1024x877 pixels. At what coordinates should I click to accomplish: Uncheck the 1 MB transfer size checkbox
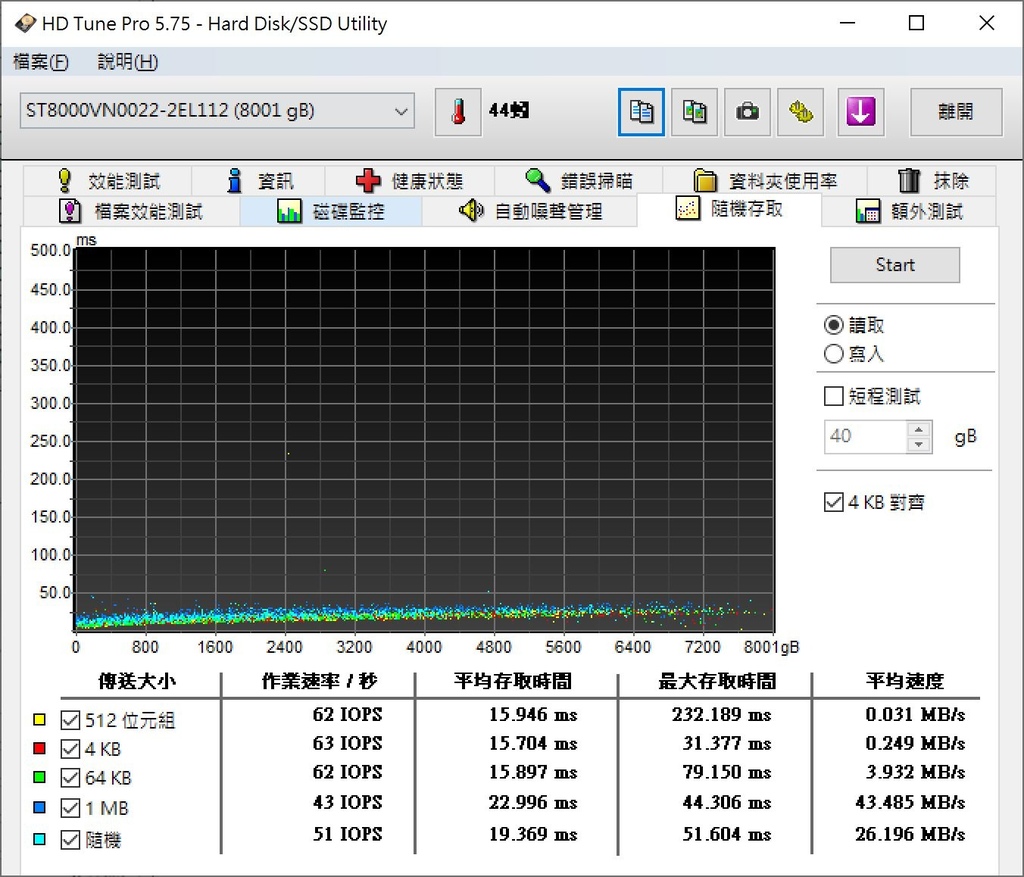(x=70, y=808)
